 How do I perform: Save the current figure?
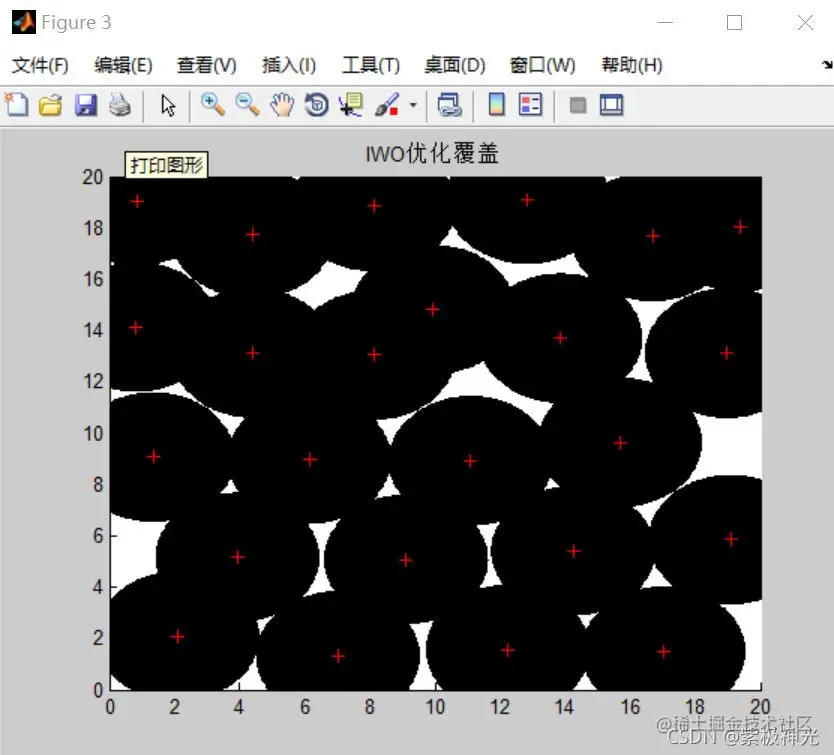(86, 105)
